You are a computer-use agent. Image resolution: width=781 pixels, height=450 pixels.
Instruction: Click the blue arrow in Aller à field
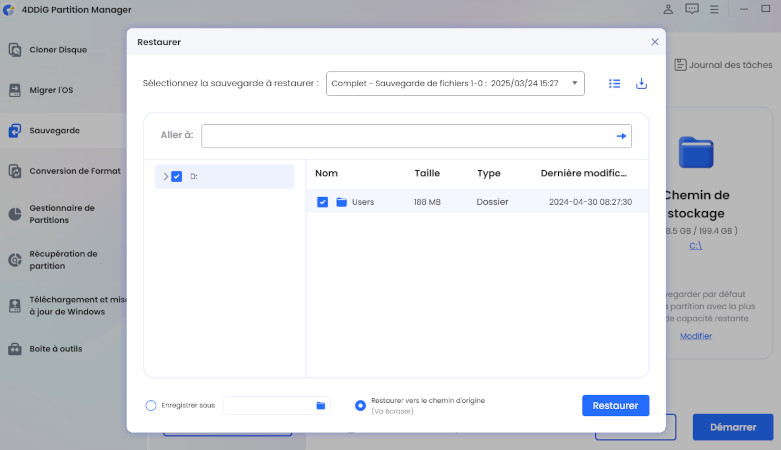621,136
